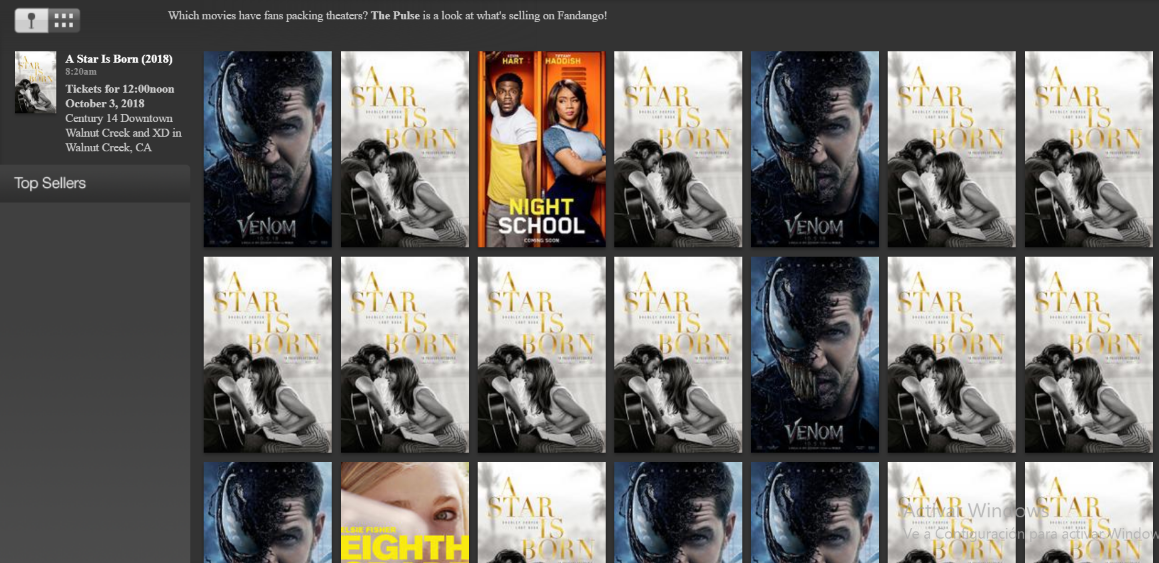Click the '8:20am' timestamp text

[81, 72]
